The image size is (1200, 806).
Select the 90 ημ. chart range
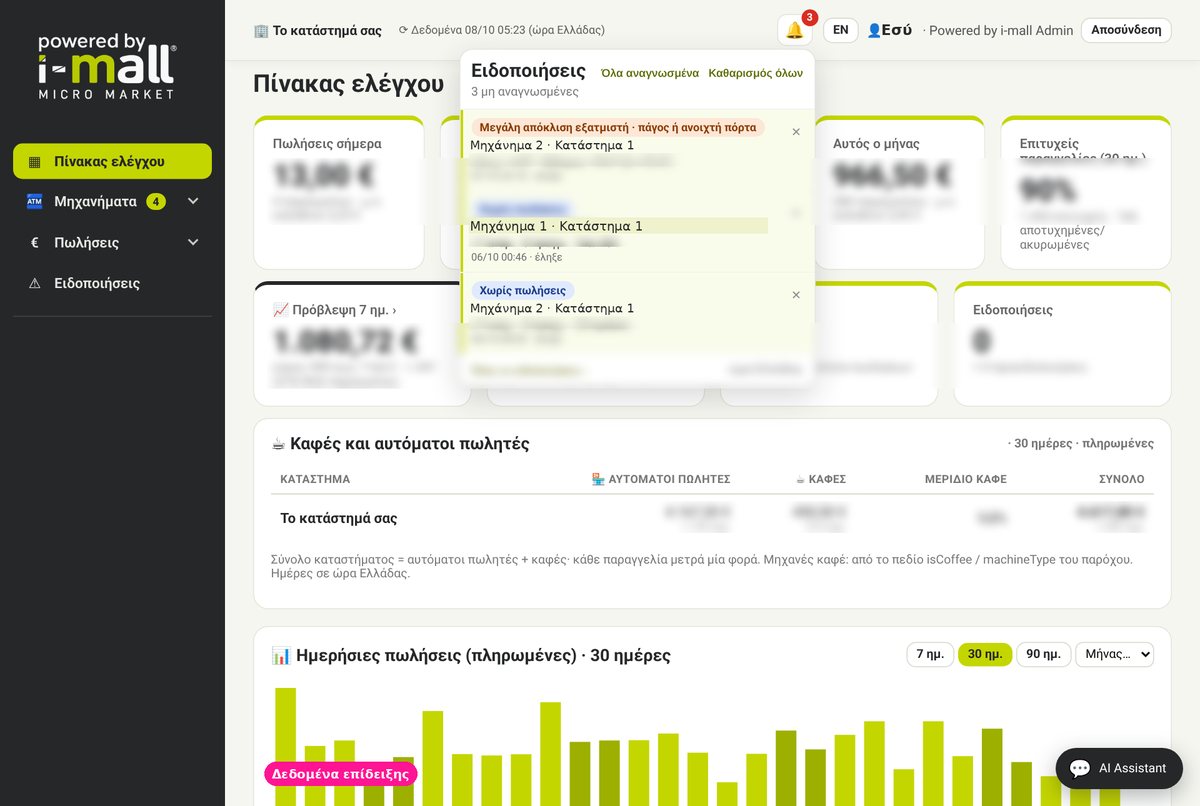(x=1043, y=654)
